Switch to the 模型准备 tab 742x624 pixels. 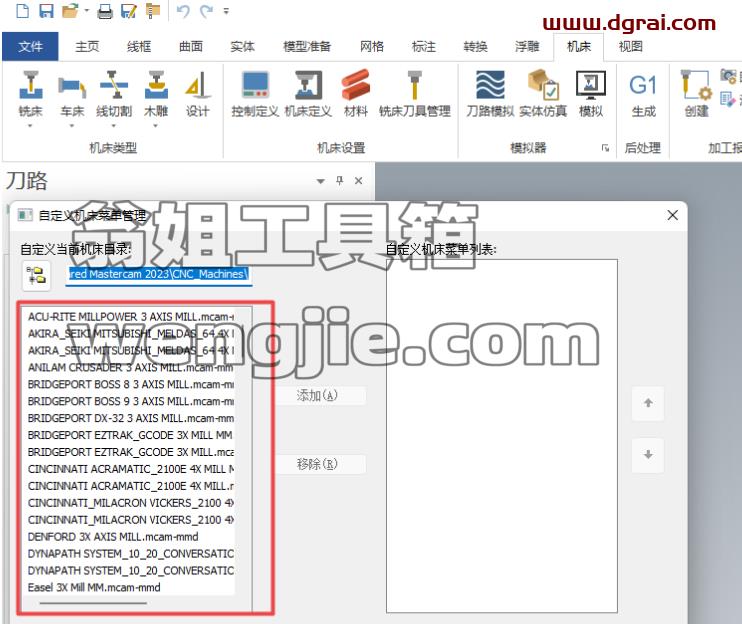(307, 46)
